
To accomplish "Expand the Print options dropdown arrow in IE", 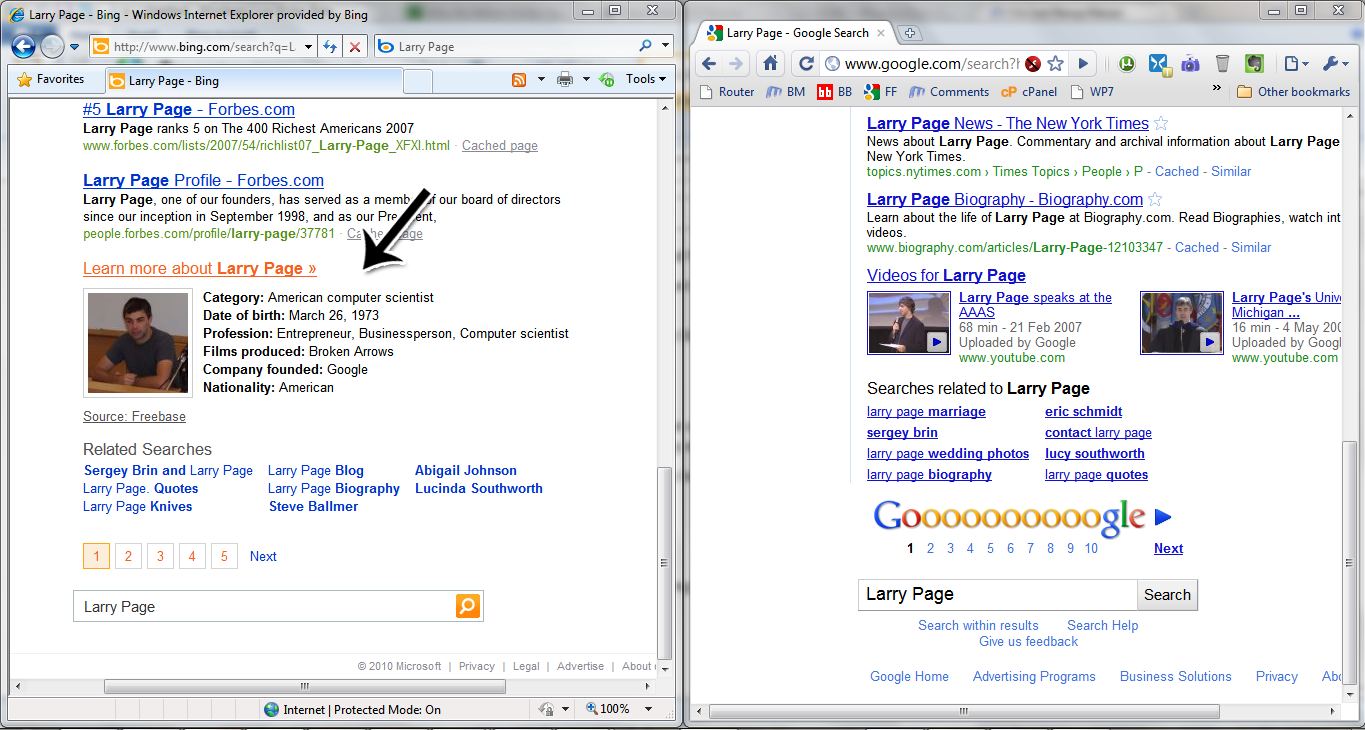I will 586,80.
